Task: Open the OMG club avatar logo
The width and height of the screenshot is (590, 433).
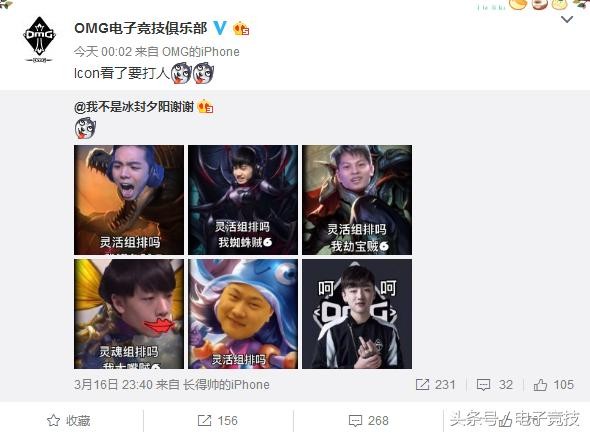Action: click(39, 40)
